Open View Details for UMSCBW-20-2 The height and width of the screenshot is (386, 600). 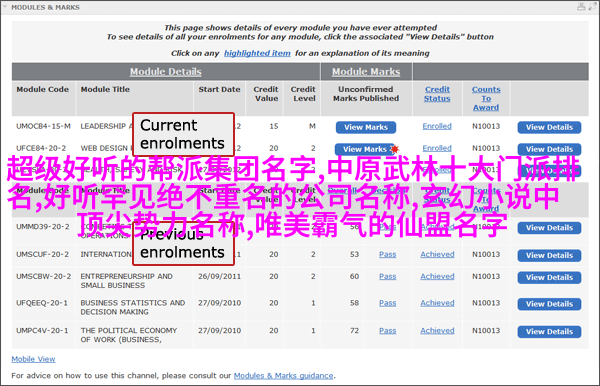pyautogui.click(x=549, y=277)
